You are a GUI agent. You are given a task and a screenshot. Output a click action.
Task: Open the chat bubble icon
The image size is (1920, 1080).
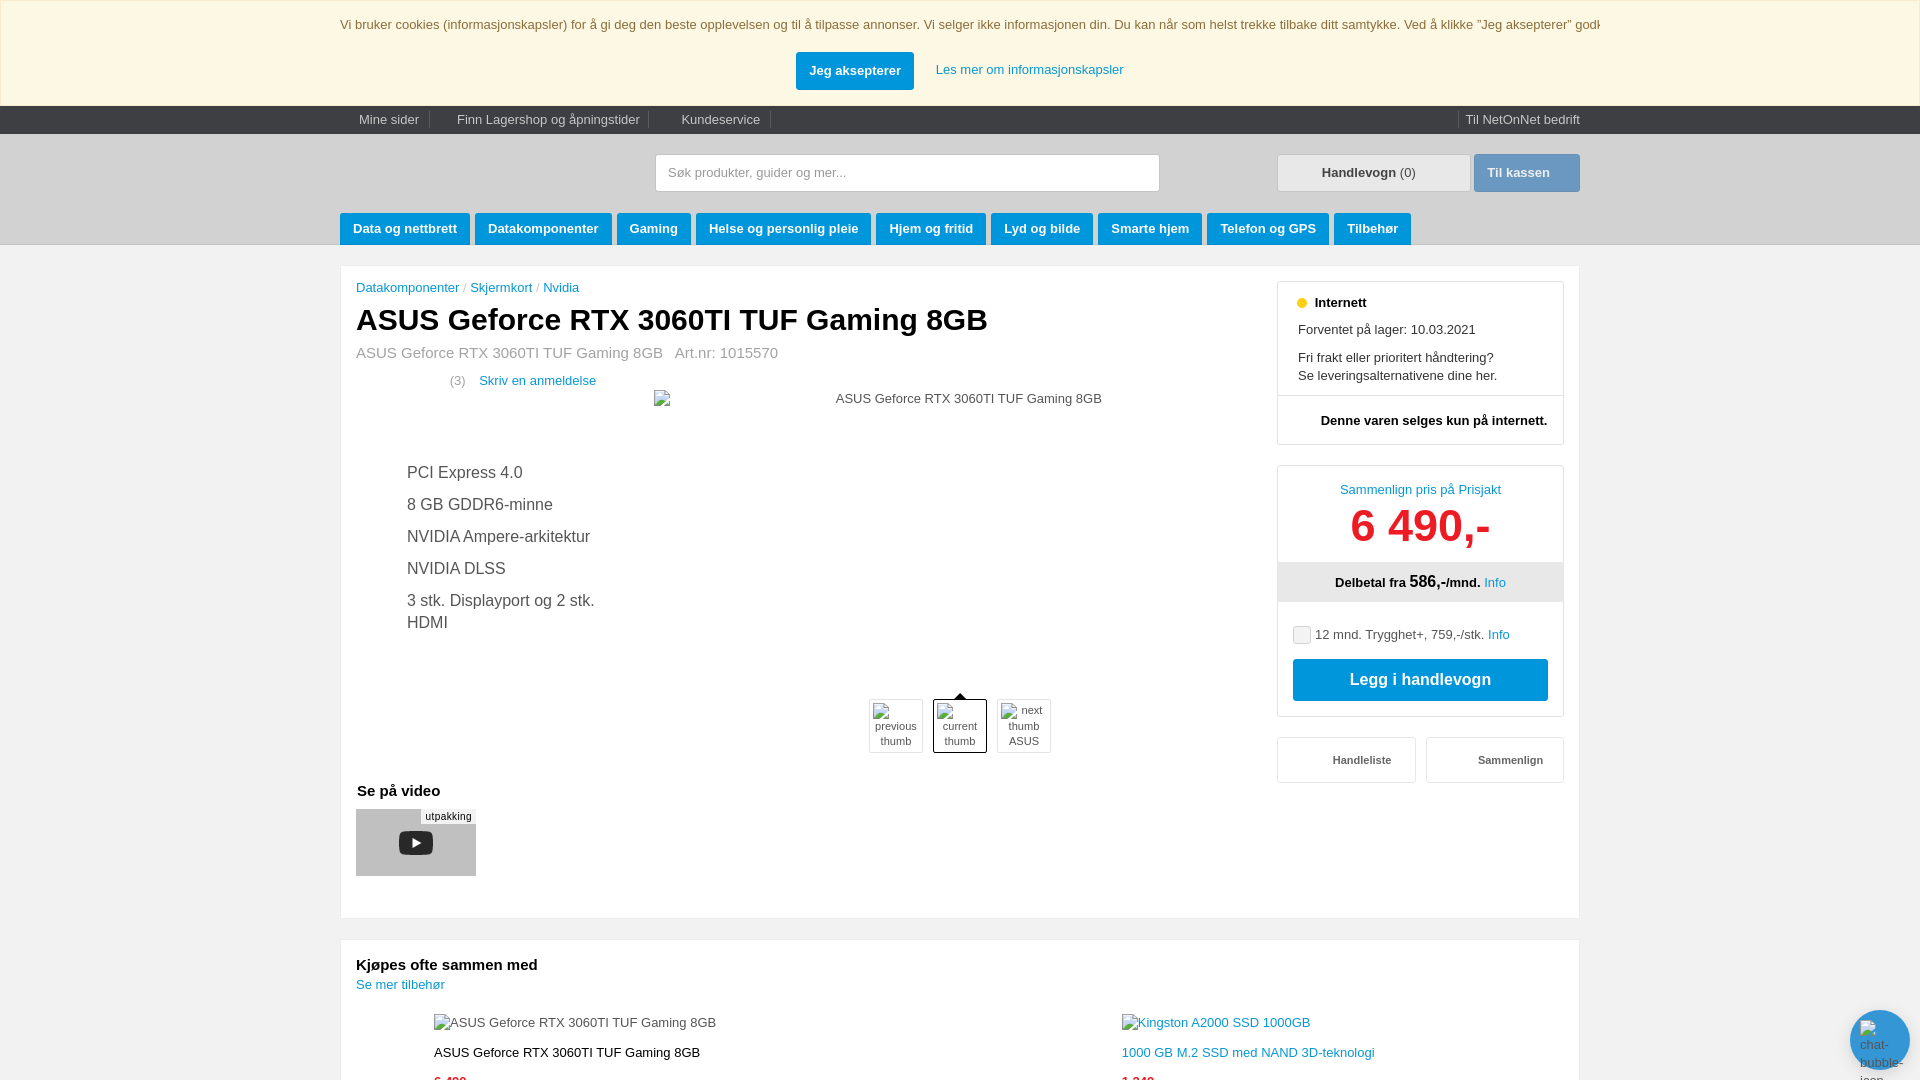click(x=1879, y=1040)
